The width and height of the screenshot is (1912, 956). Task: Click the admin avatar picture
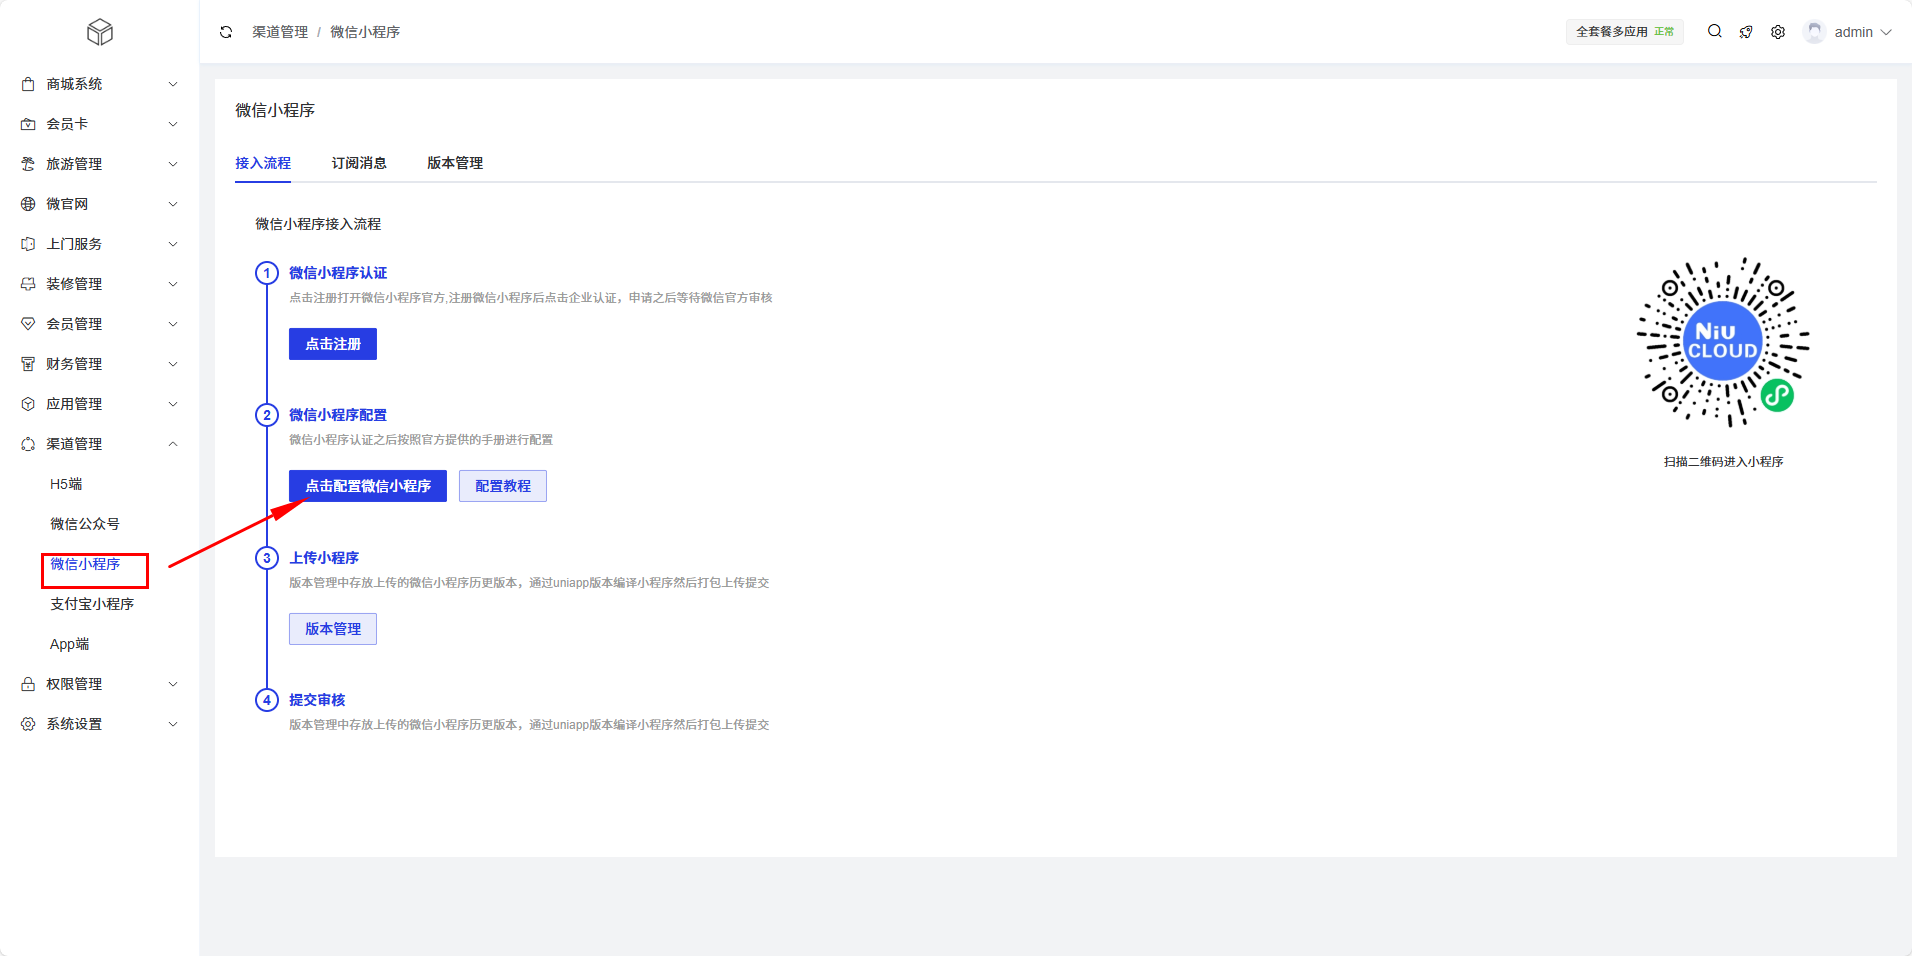click(x=1815, y=32)
